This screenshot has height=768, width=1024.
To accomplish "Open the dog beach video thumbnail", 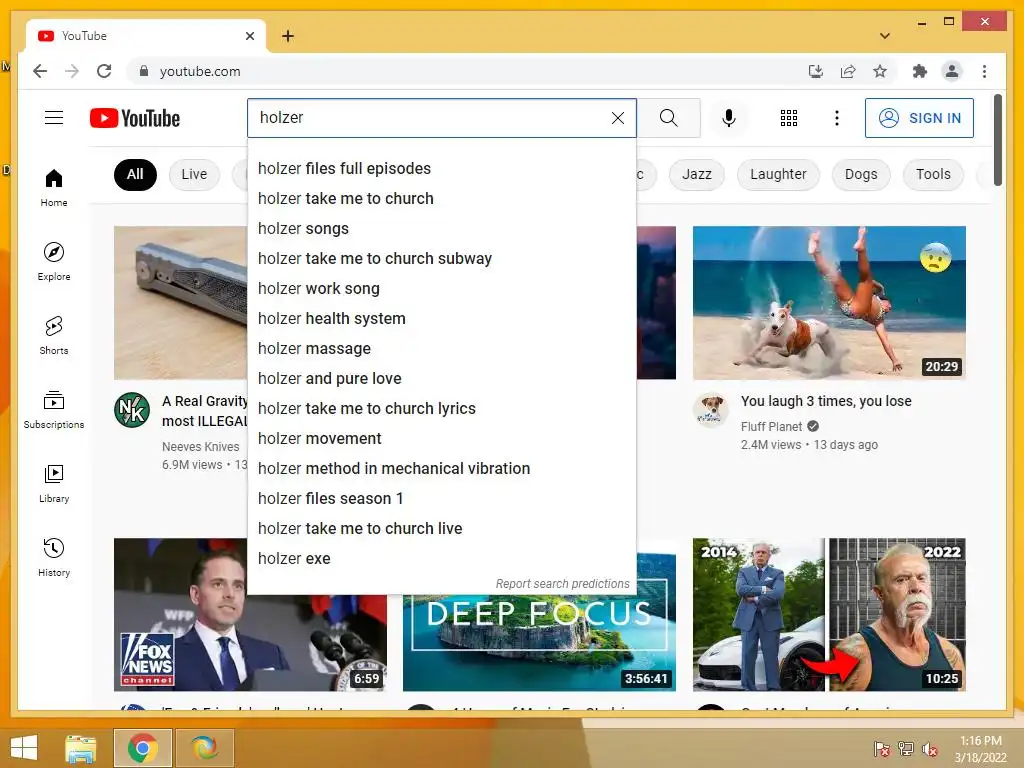I will click(x=829, y=302).
